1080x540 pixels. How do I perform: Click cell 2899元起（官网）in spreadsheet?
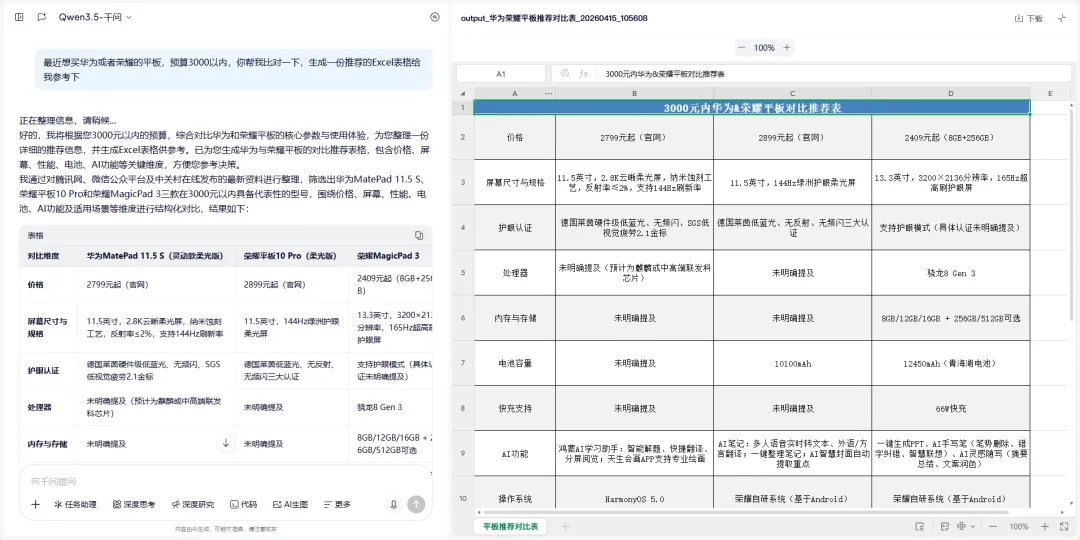[x=792, y=137]
